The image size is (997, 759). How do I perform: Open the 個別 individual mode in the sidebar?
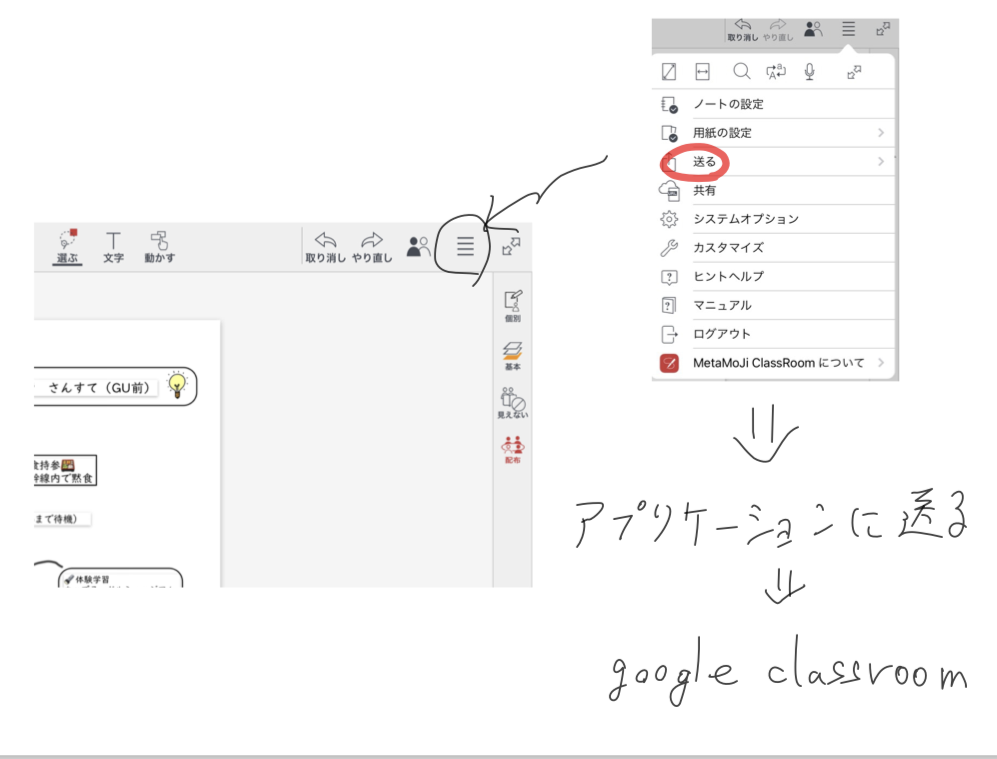tap(513, 306)
